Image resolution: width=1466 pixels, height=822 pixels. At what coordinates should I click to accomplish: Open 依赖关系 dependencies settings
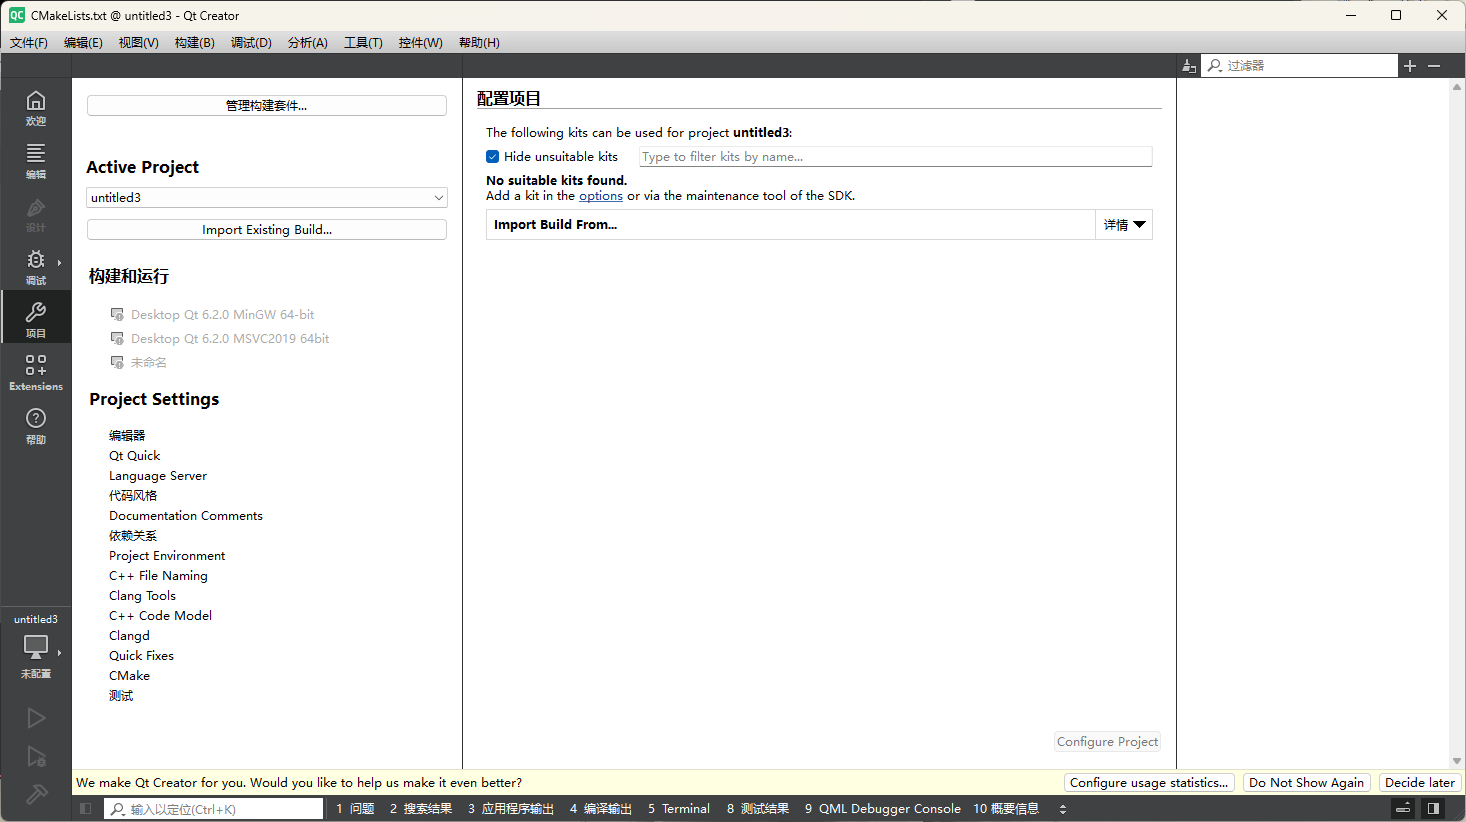pos(133,536)
